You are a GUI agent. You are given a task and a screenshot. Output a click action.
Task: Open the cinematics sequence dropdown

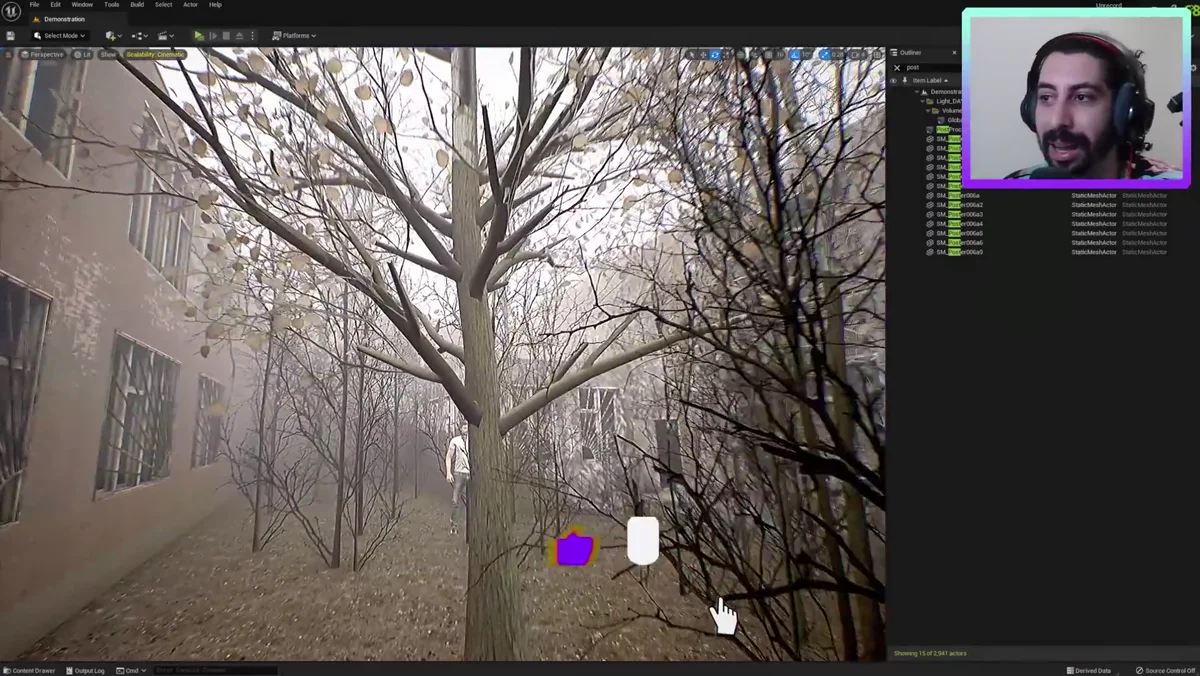(x=166, y=36)
